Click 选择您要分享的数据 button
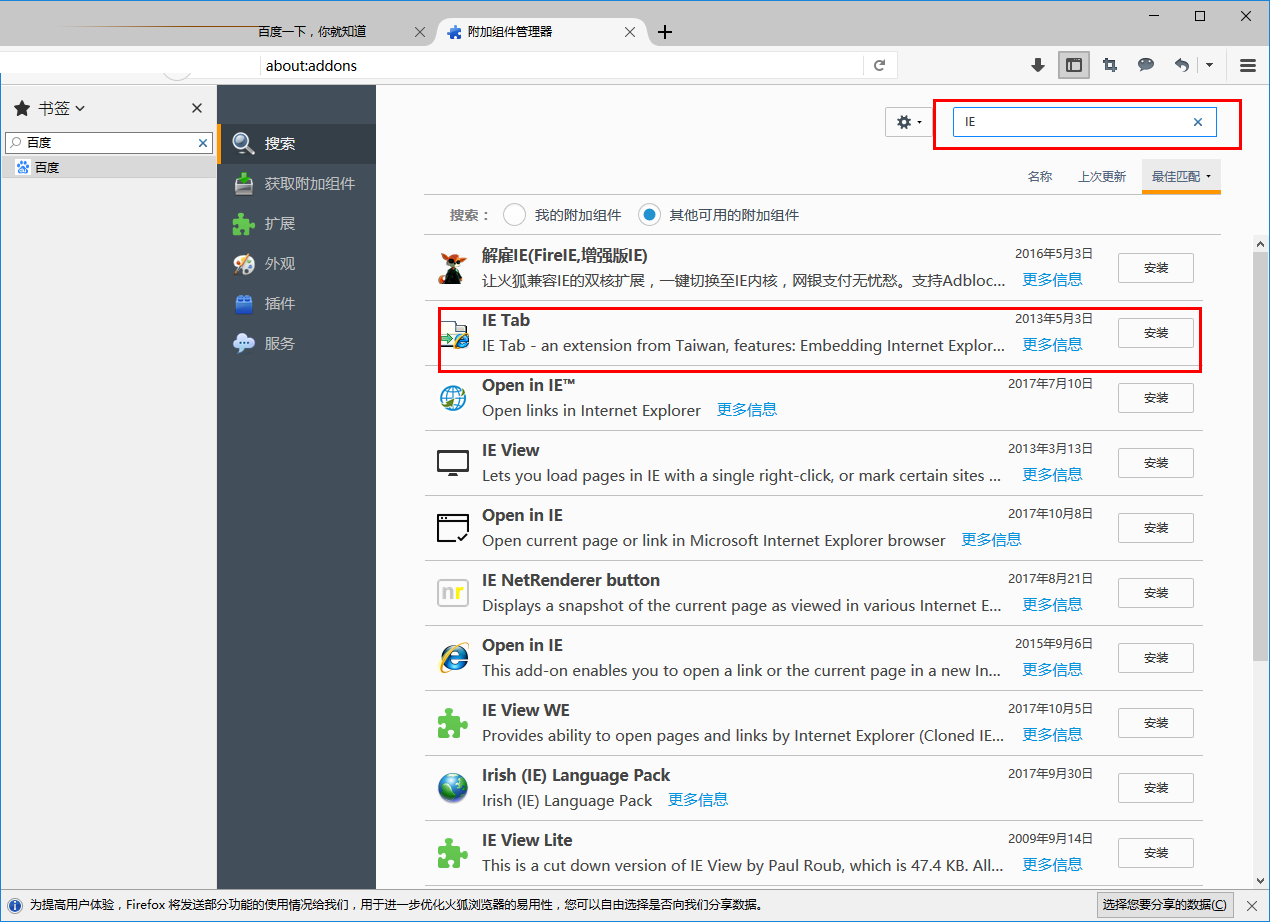1270x922 pixels. [1165, 905]
